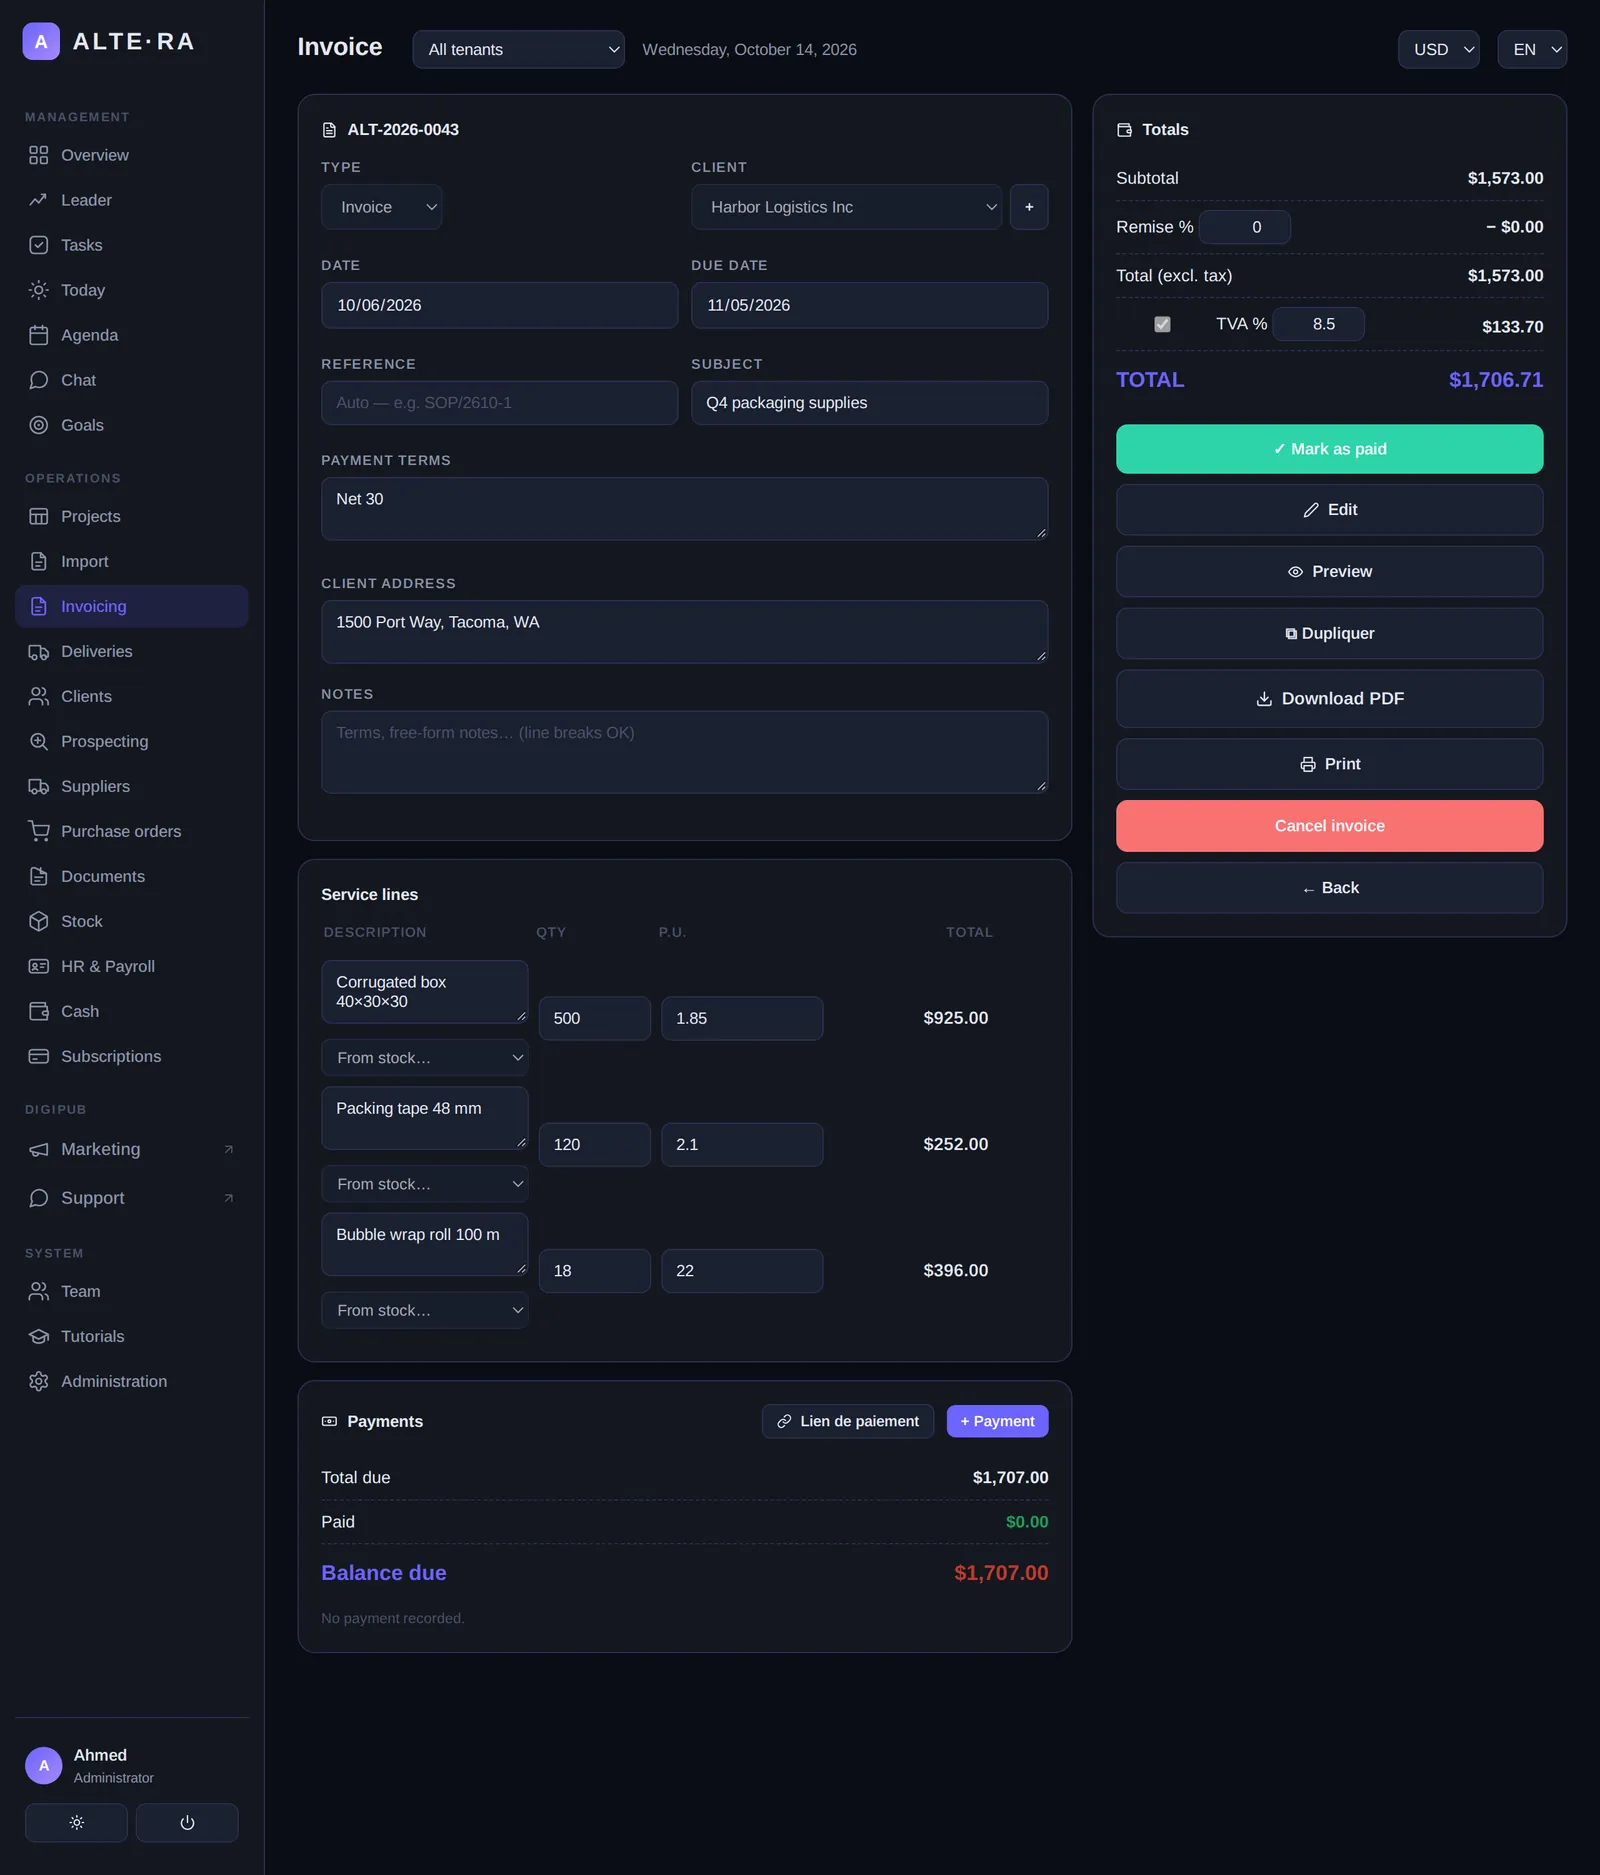The image size is (1600, 1875).
Task: Click the power logout button
Action: (187, 1822)
